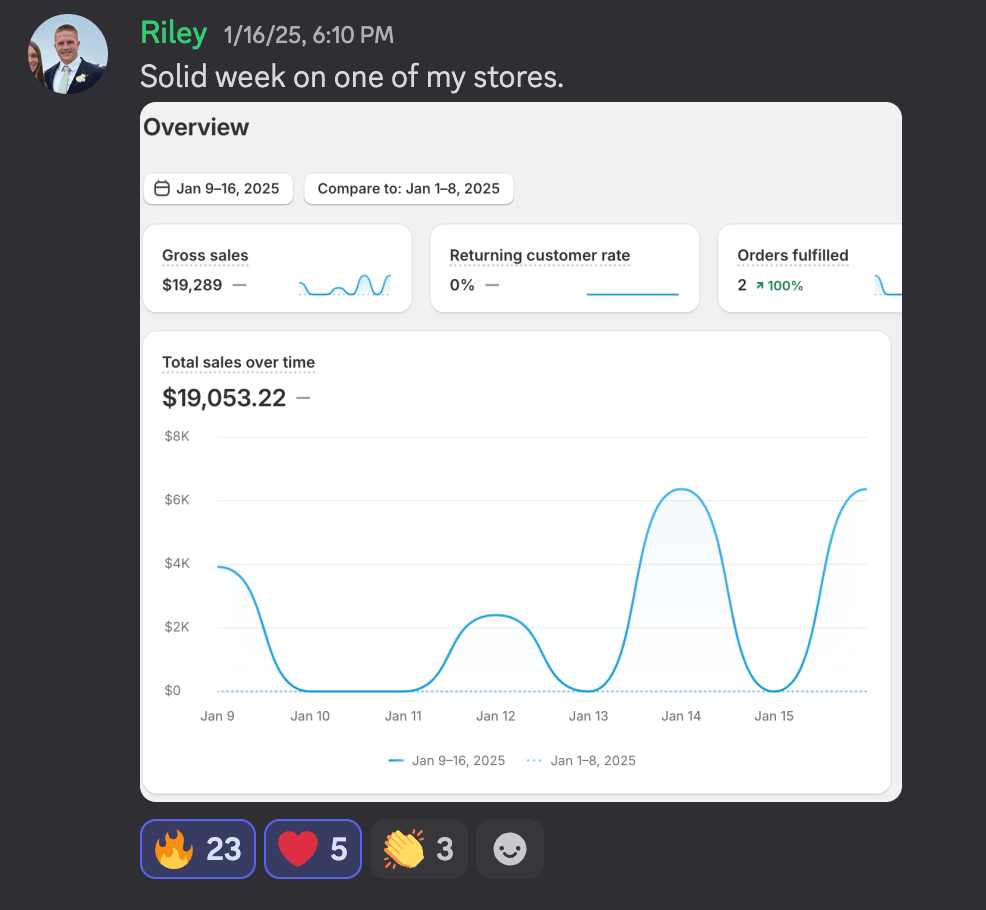
Task: Toggle the fire emoji reaction
Action: [198, 849]
